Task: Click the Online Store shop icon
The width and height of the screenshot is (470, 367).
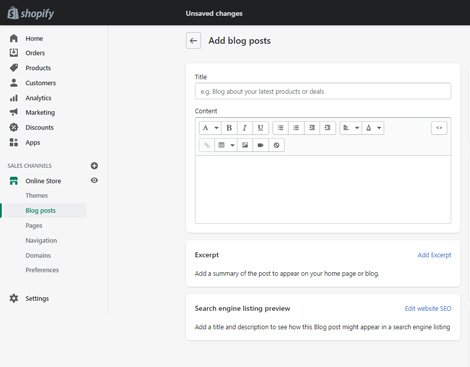Action: (14, 181)
